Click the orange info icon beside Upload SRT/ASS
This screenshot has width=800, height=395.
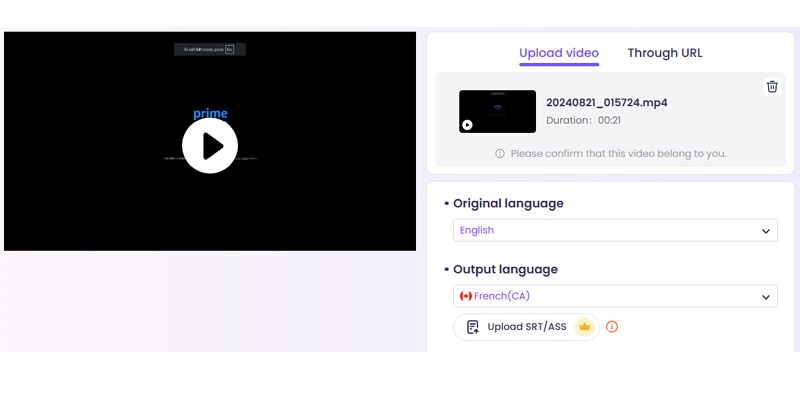pos(612,327)
